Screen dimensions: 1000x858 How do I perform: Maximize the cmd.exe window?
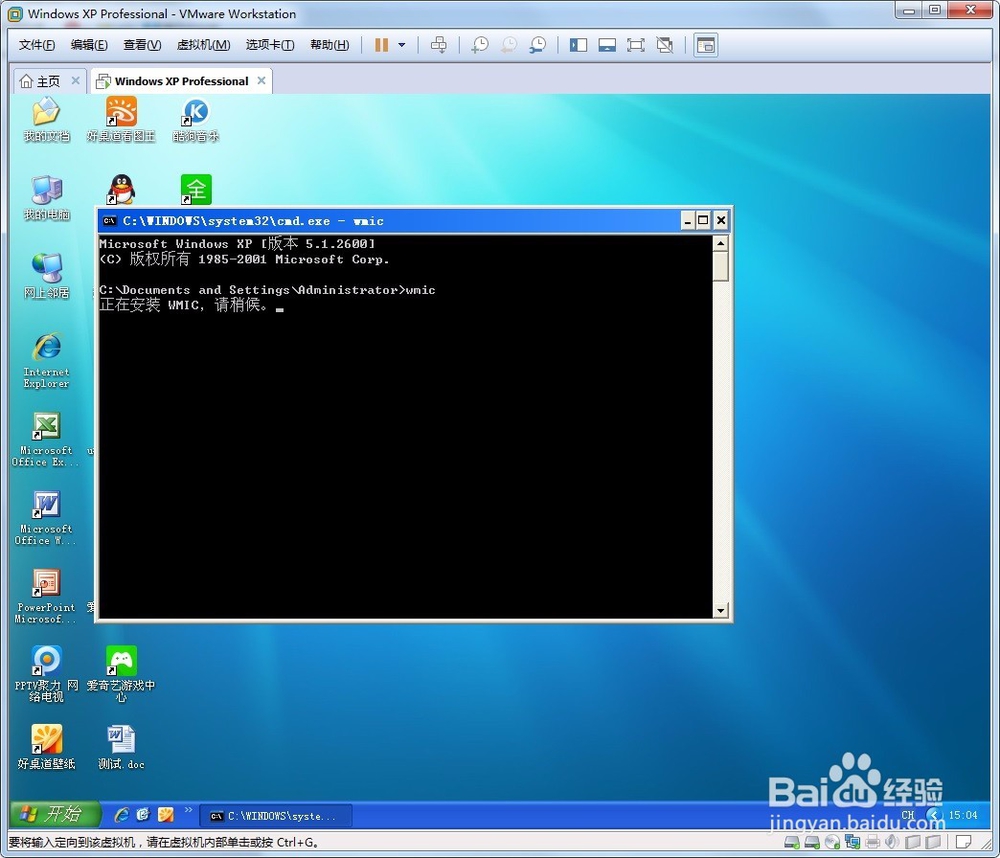[x=703, y=221]
